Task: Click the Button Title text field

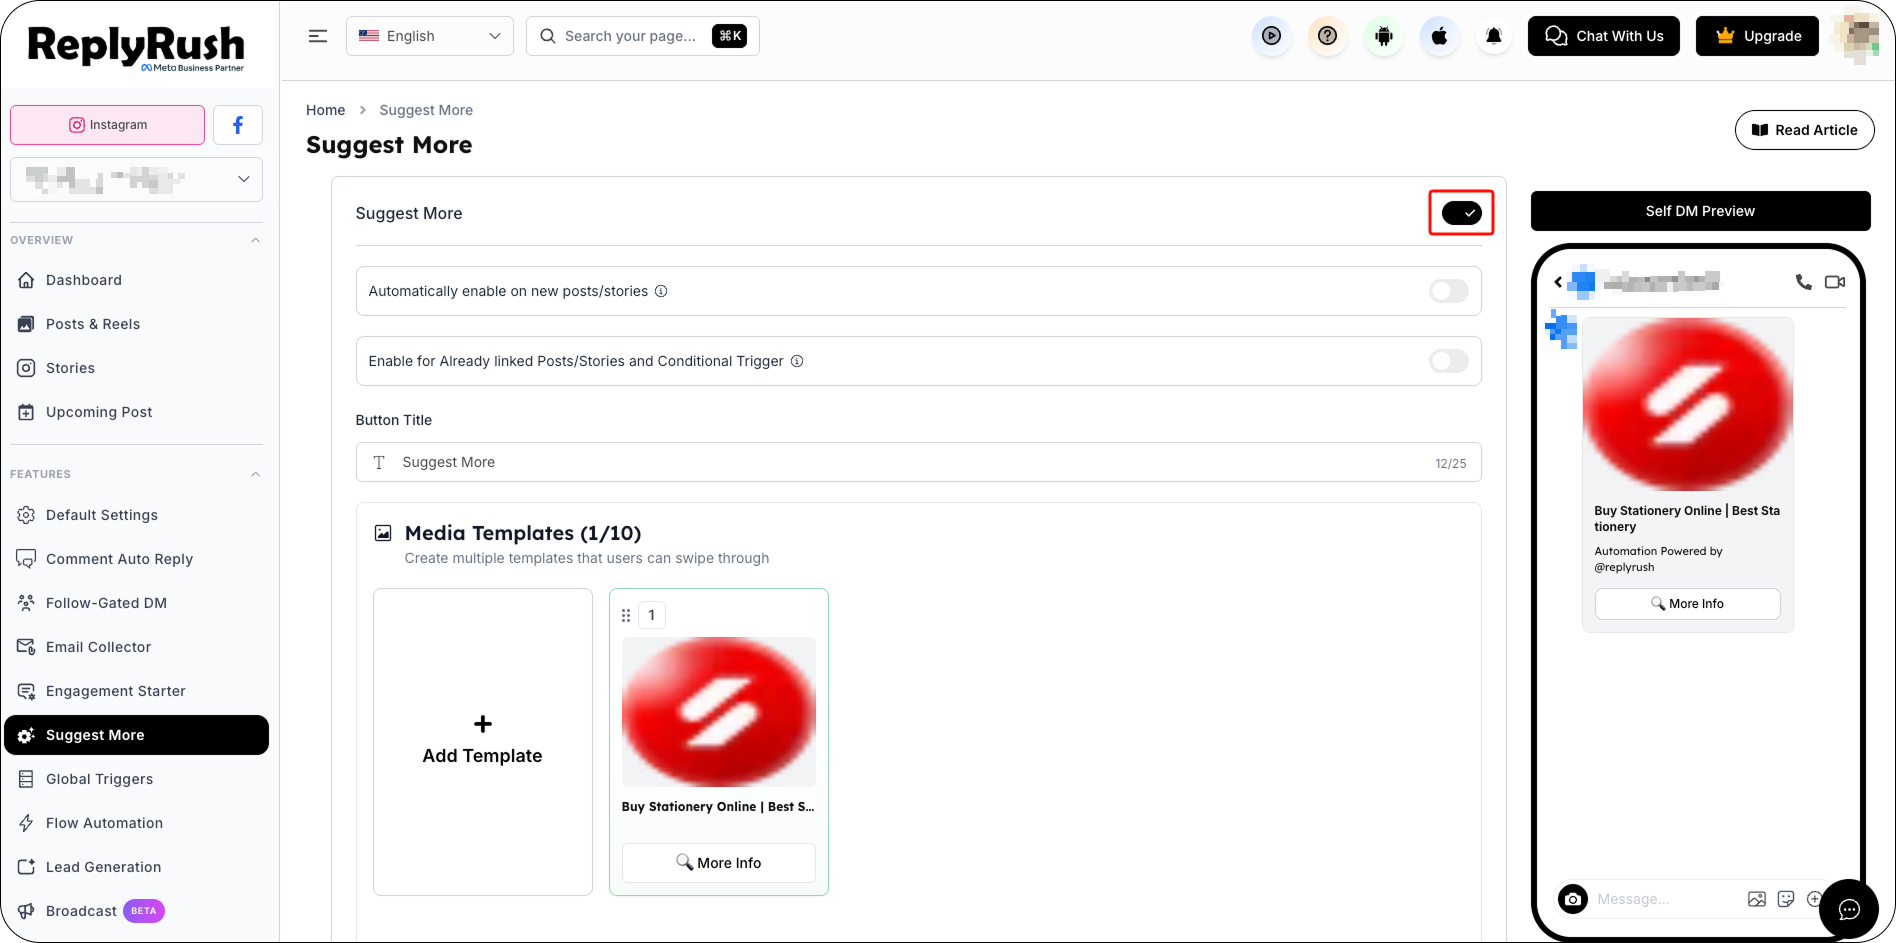Action: coord(918,462)
